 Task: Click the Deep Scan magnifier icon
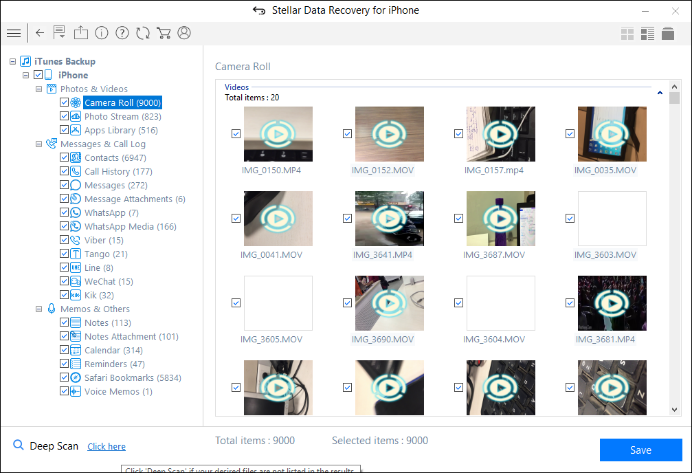18,445
